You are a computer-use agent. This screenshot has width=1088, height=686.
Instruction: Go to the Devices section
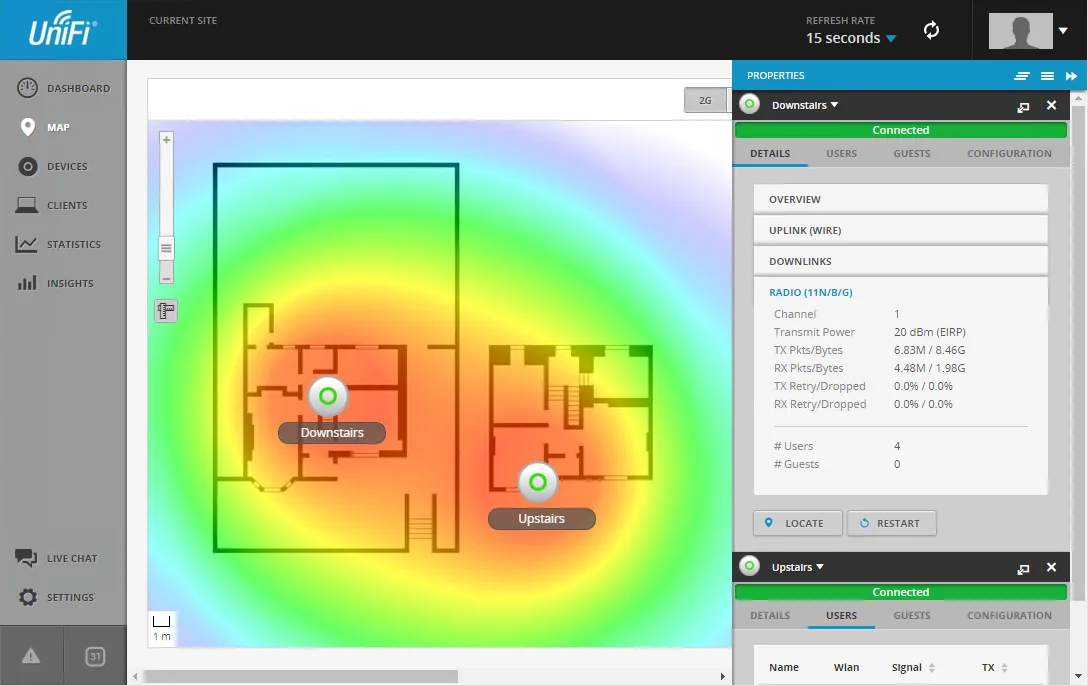[x=53, y=166]
